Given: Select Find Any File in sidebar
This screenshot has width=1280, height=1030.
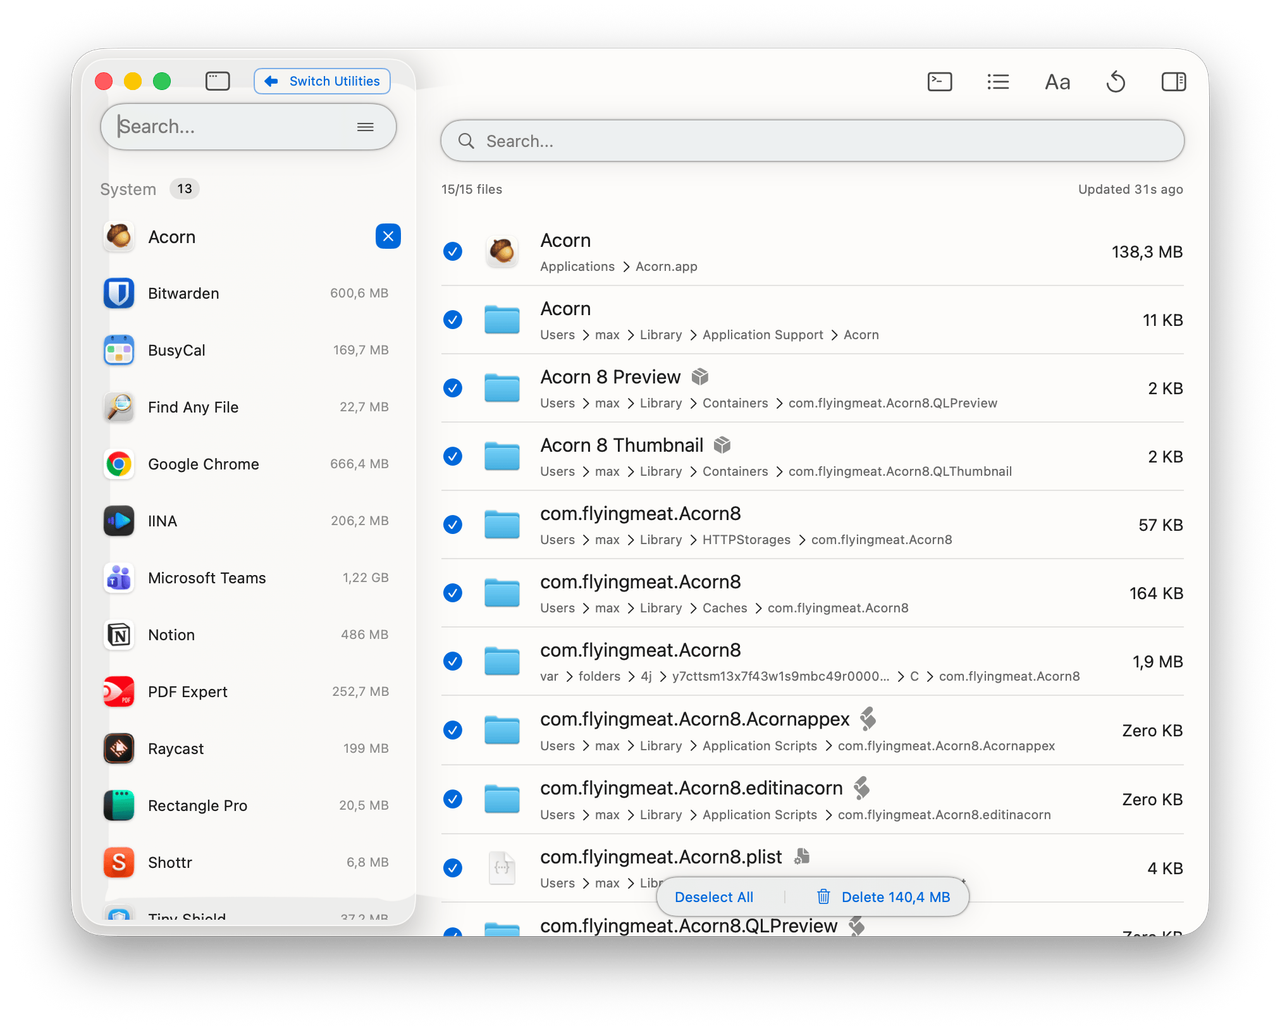Looking at the screenshot, I should [248, 407].
